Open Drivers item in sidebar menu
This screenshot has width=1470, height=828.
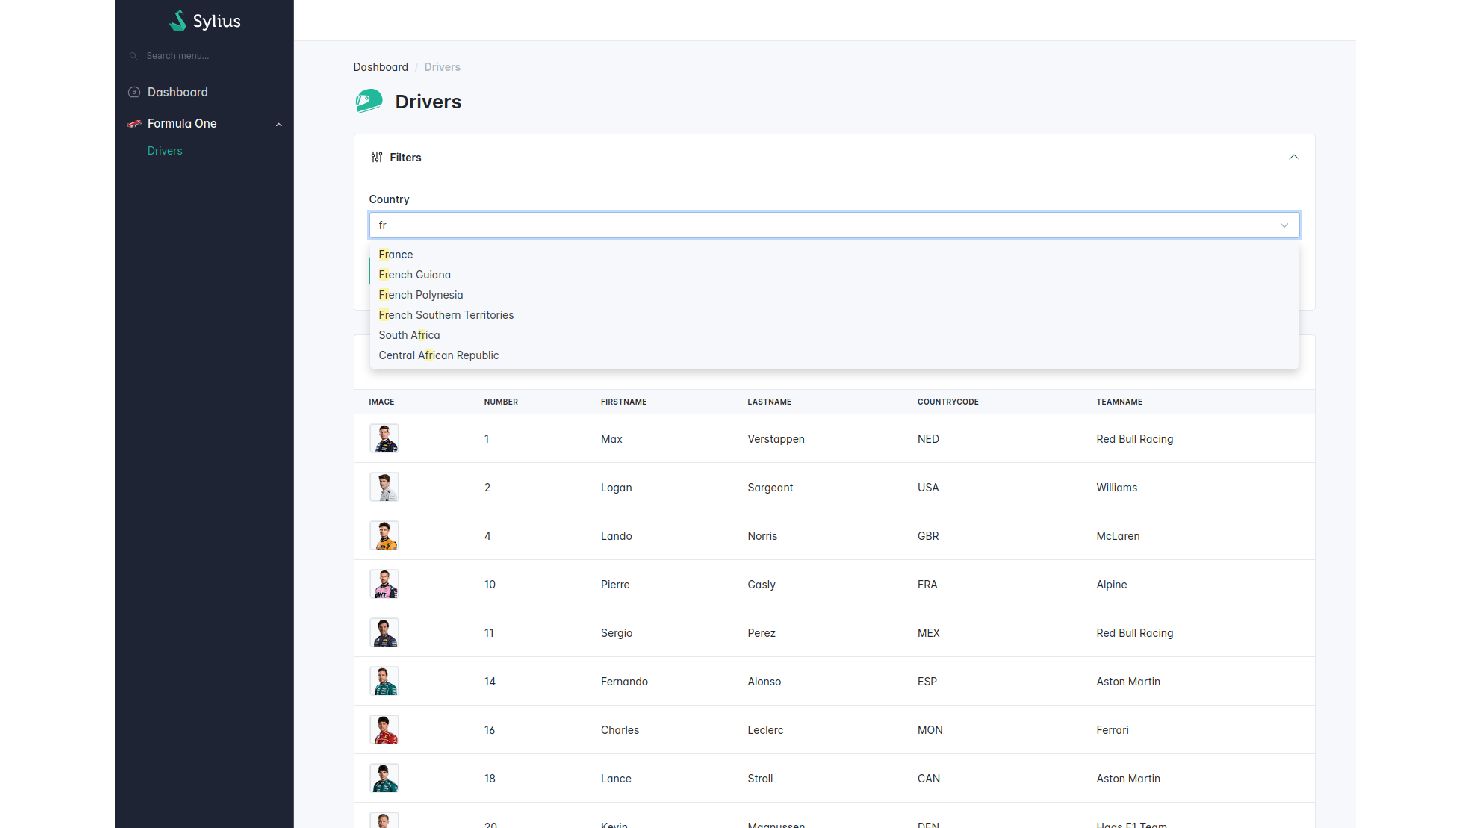165,151
